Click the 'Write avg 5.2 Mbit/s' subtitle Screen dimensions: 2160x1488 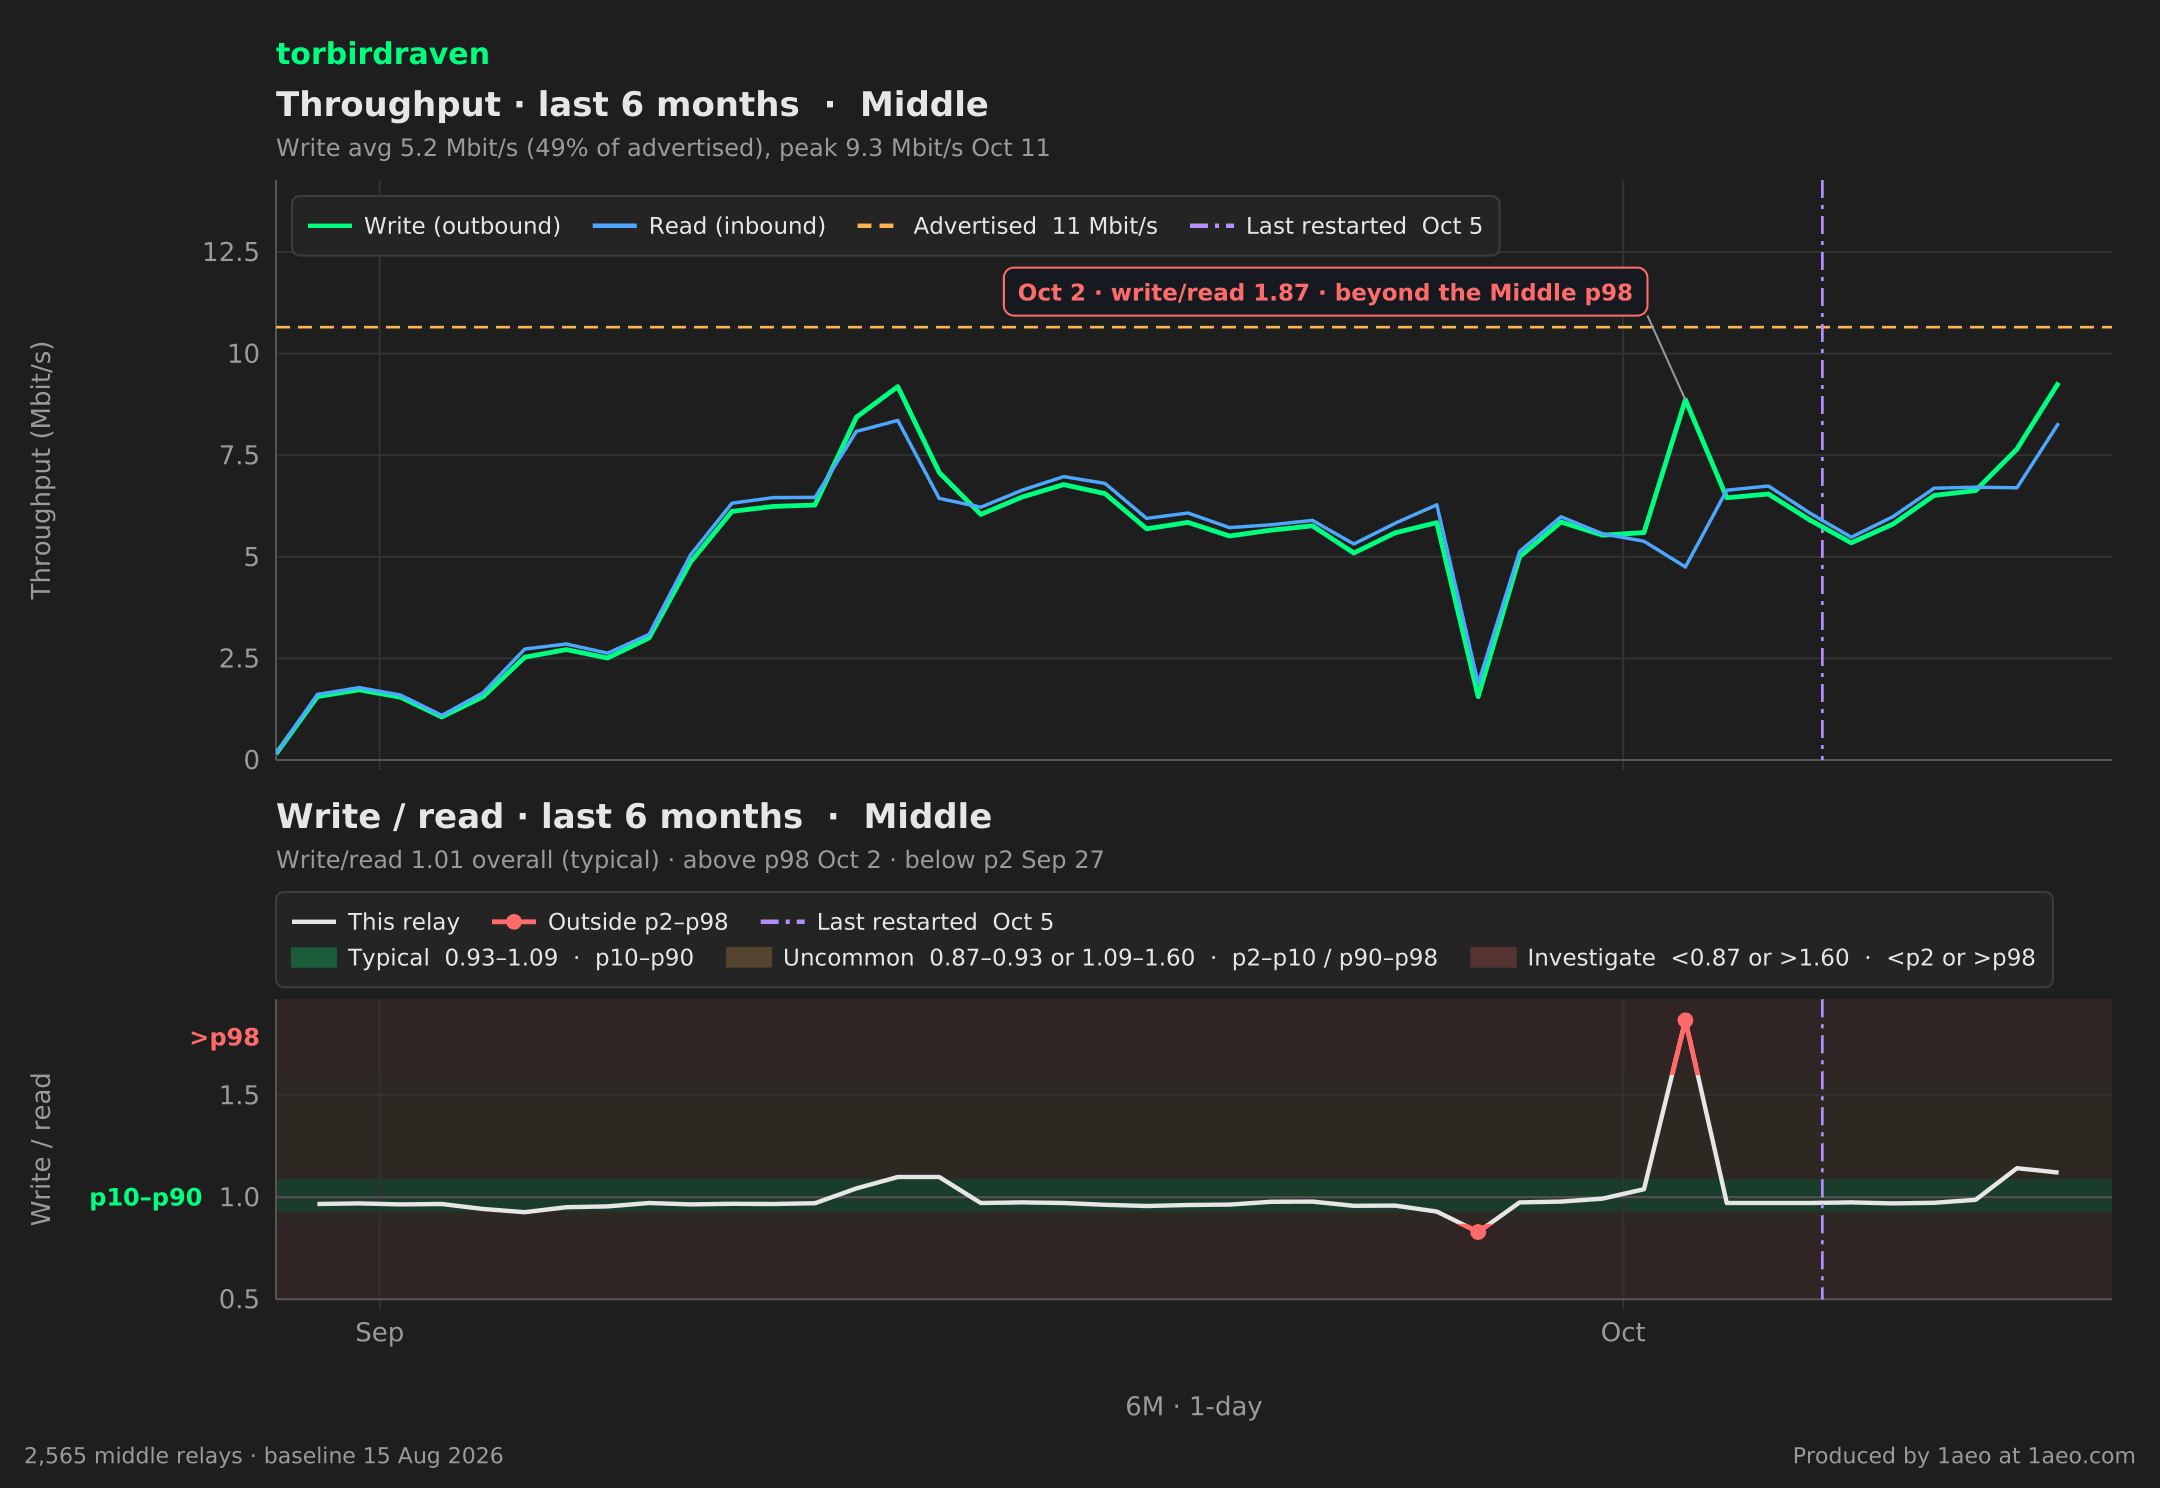click(x=663, y=148)
